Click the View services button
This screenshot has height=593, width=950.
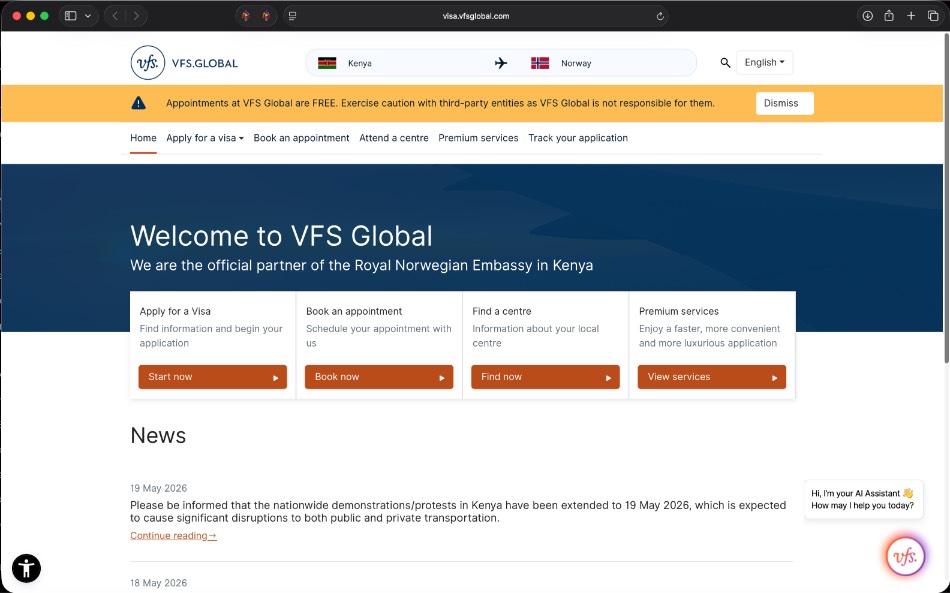[711, 377]
